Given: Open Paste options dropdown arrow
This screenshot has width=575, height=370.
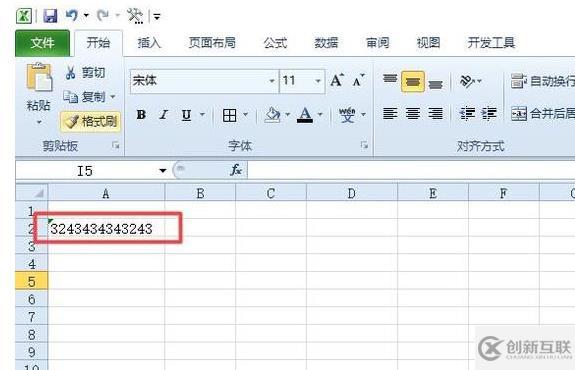Looking at the screenshot, I should (39, 122).
